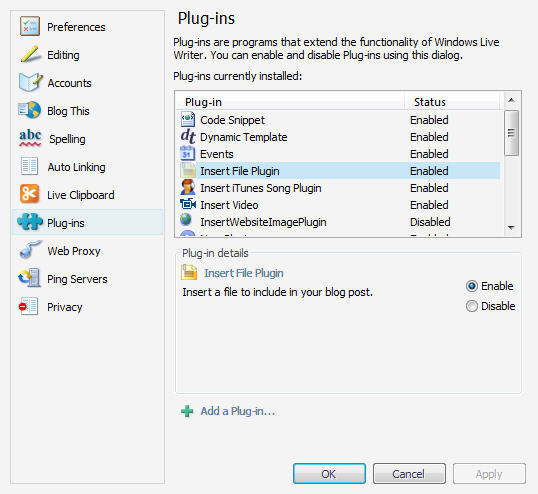Click the Apply button

(x=489, y=474)
